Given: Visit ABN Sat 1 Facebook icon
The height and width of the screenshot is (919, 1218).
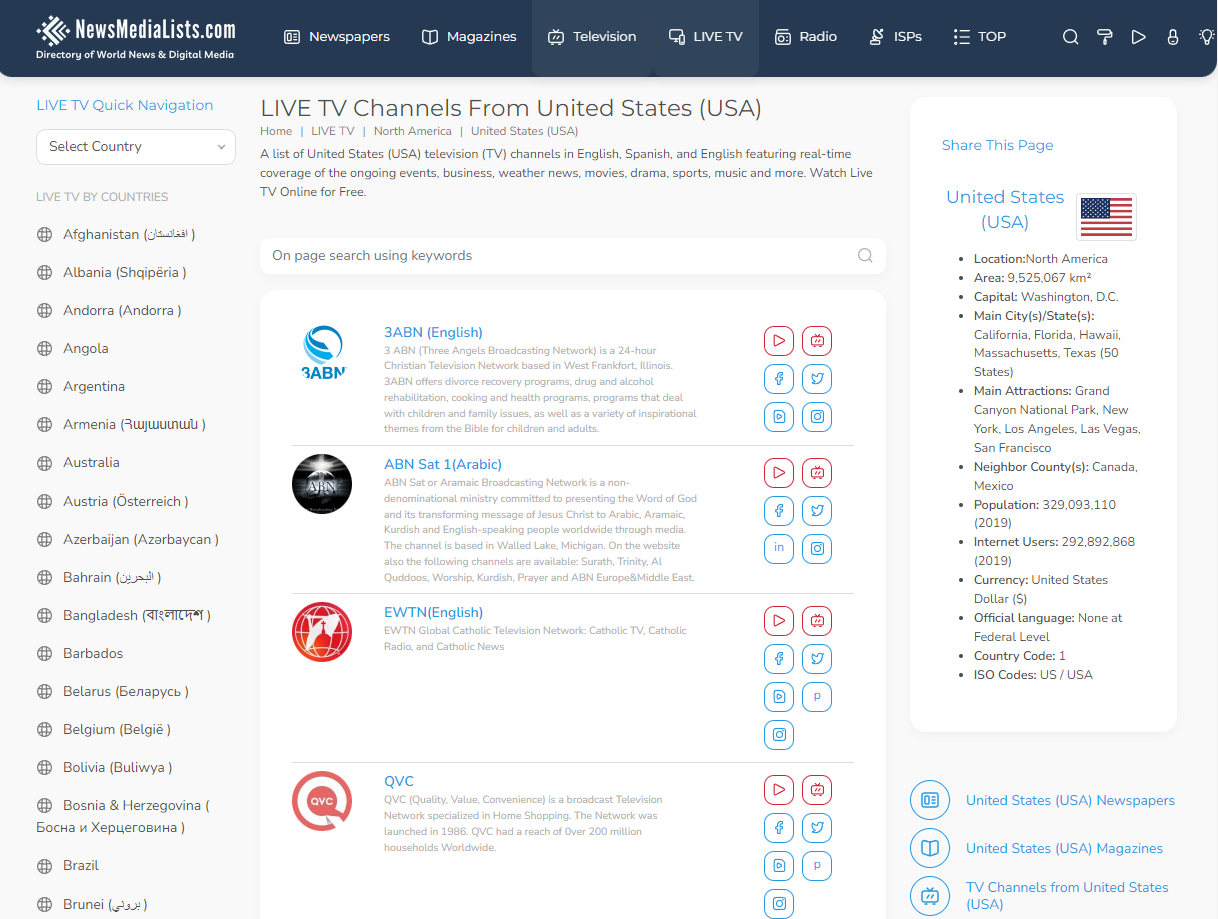Looking at the screenshot, I should coord(779,511).
